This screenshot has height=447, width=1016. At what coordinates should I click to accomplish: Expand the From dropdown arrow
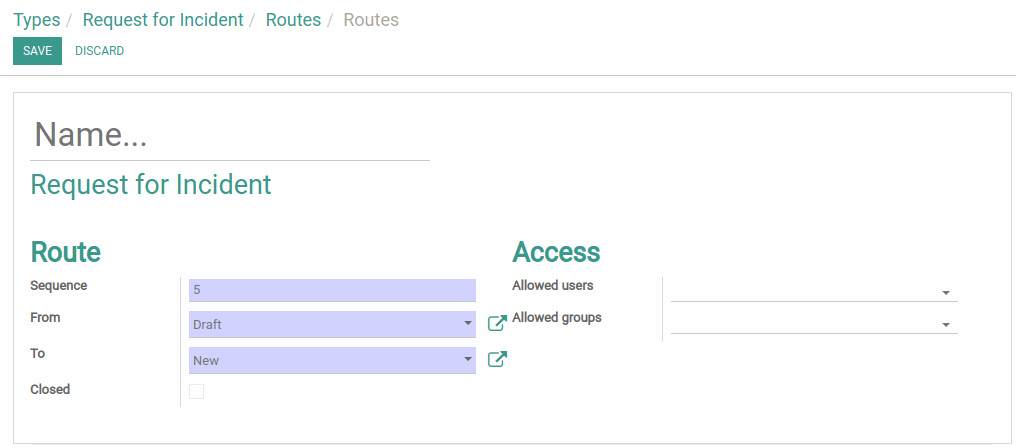[468, 324]
